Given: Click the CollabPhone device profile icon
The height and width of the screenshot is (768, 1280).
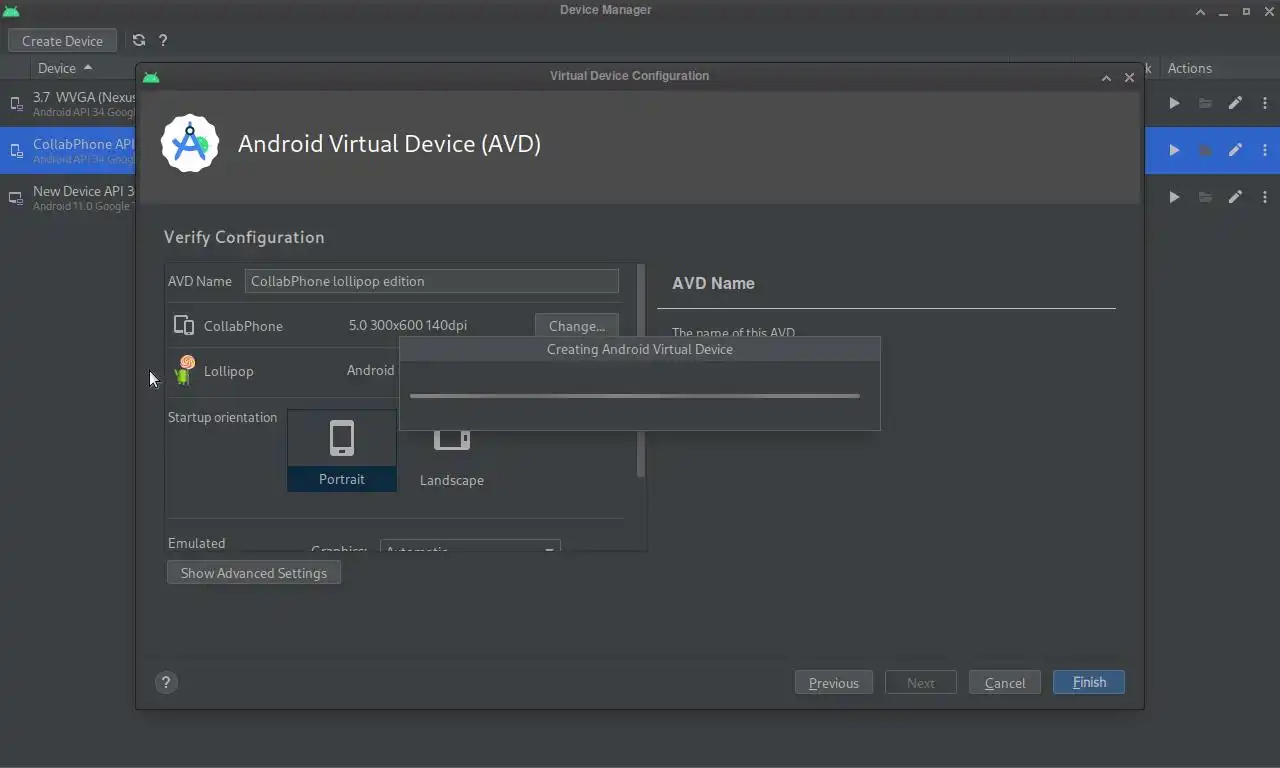Looking at the screenshot, I should tap(183, 325).
